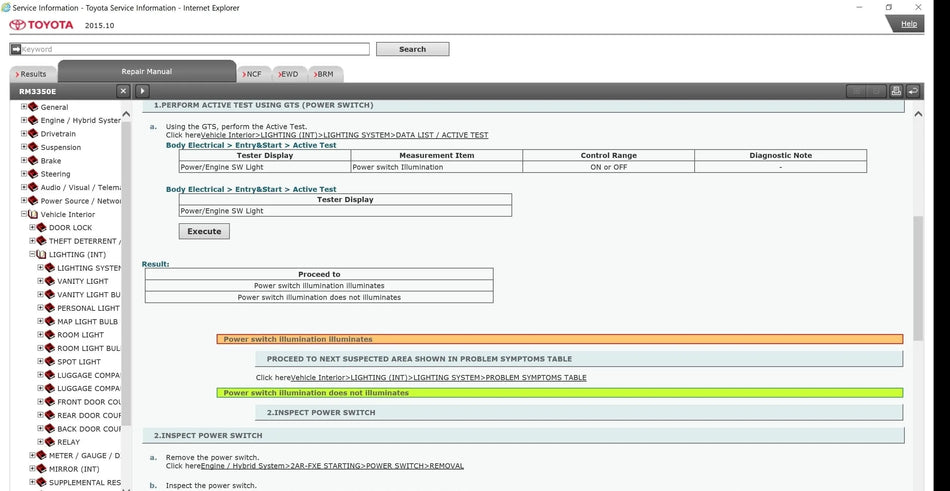Click the print icon in content toolbar

click(896, 91)
